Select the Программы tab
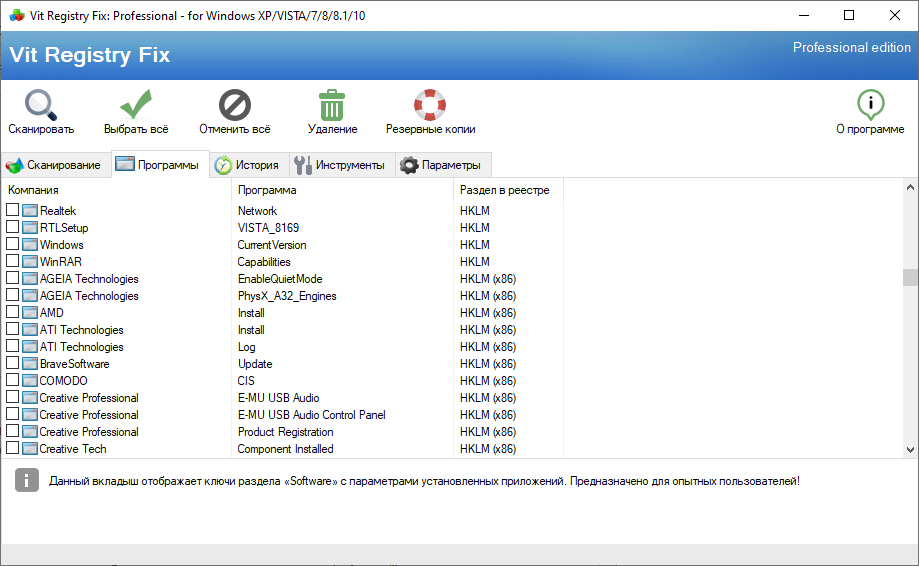Viewport: 919px width, 566px height. (x=160, y=165)
